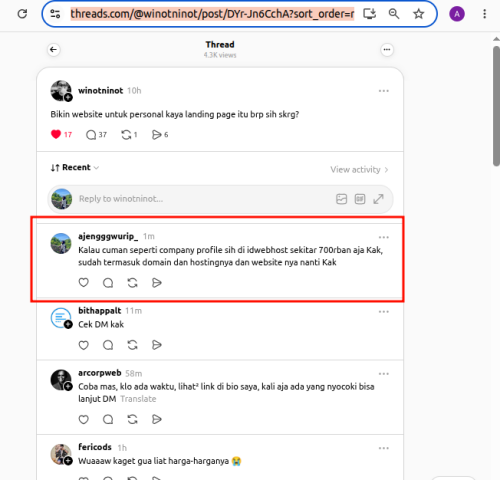Open site information icon in address bar
500x480 pixels.
pyautogui.click(x=55, y=14)
